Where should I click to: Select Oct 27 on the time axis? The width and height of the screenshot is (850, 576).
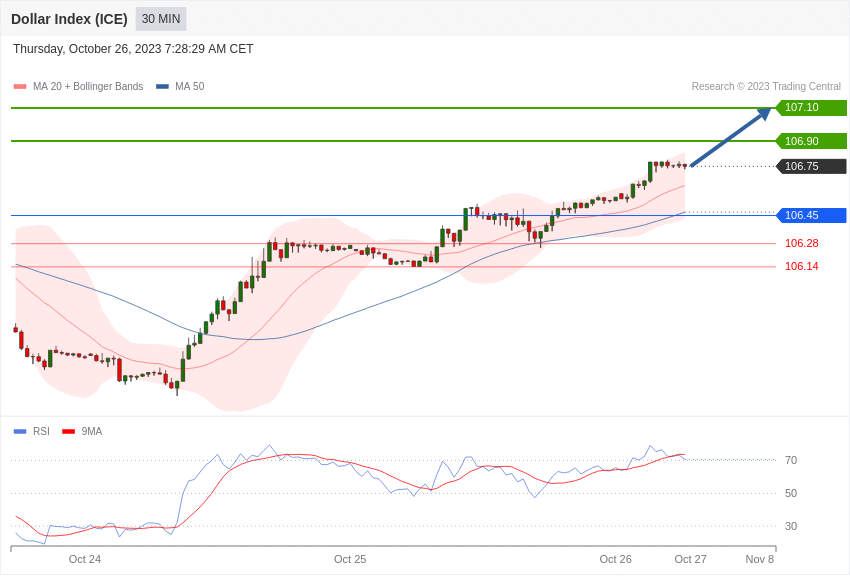pyautogui.click(x=690, y=559)
